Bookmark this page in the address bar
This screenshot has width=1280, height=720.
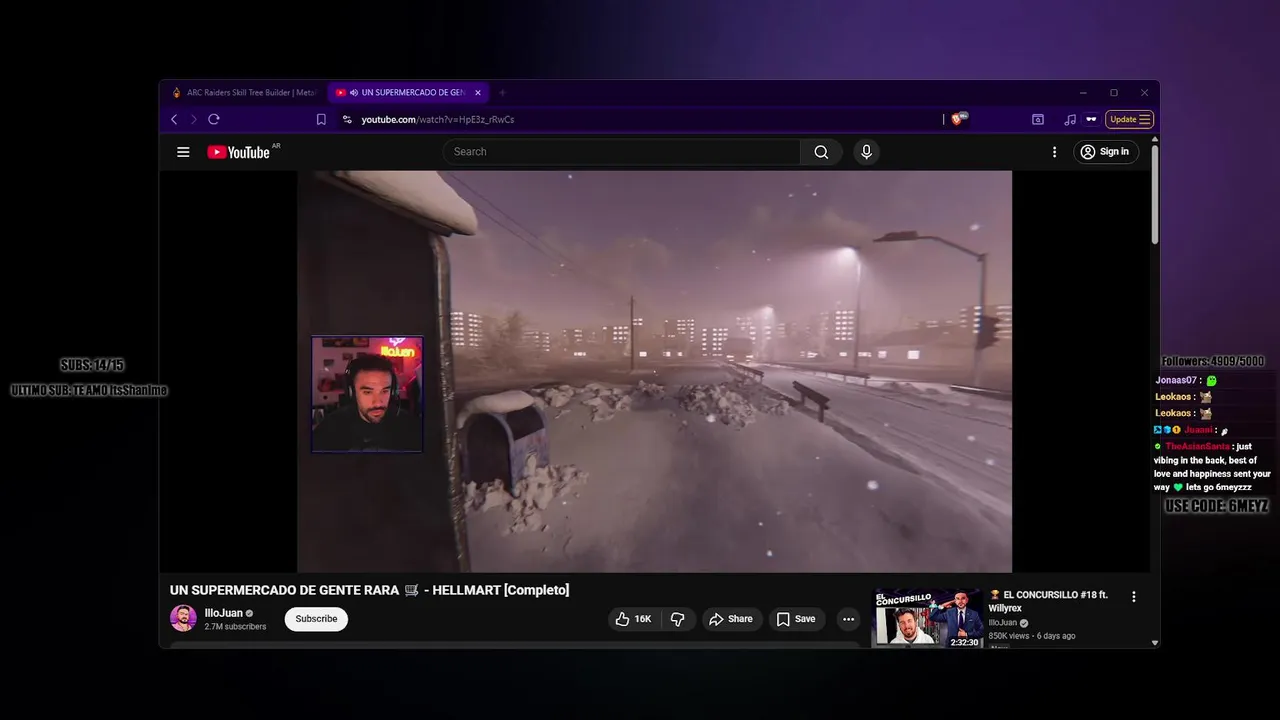(x=321, y=119)
